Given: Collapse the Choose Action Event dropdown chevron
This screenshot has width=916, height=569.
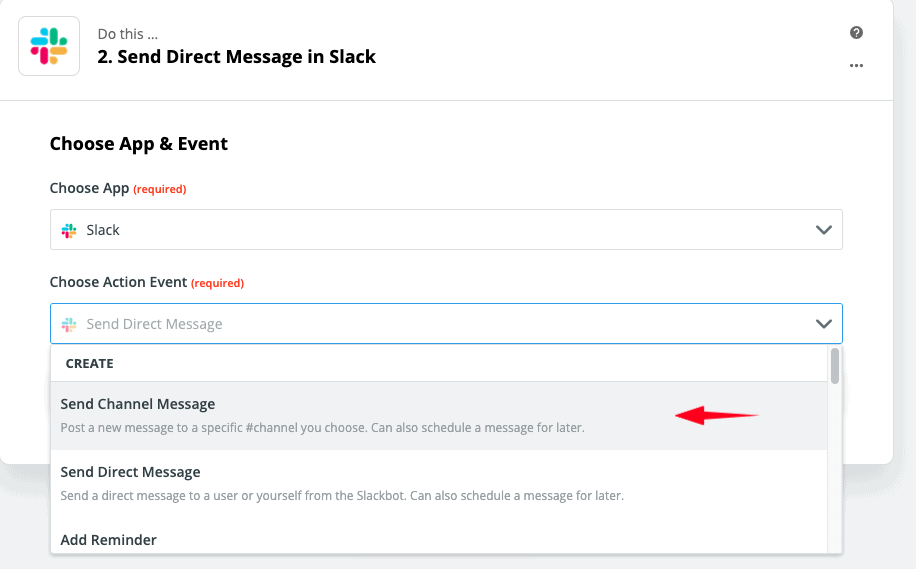Looking at the screenshot, I should (x=823, y=324).
